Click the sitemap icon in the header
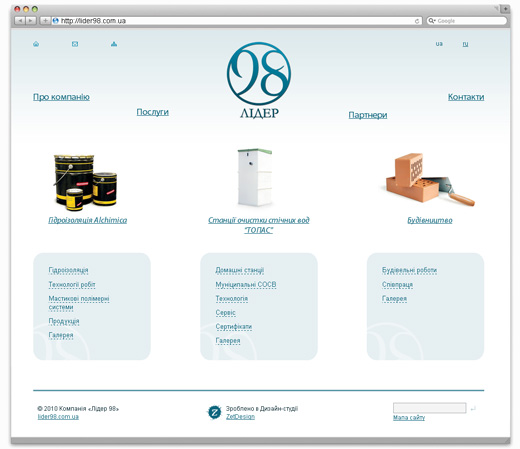 pyautogui.click(x=114, y=44)
